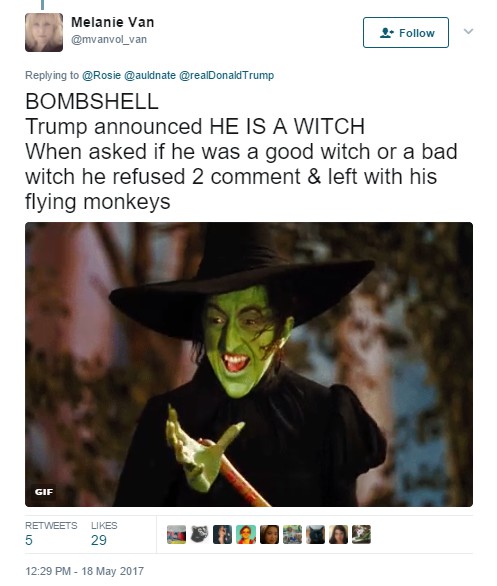The width and height of the screenshot is (497, 586).
Task: Open the teal-background cartoon liker avatar
Action: click(x=246, y=534)
